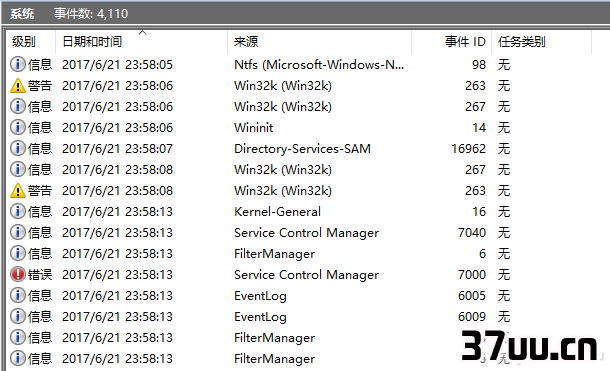Screen dimensions: 610x371
Task: Select the EventLog event 6009 row
Action: tap(308, 317)
